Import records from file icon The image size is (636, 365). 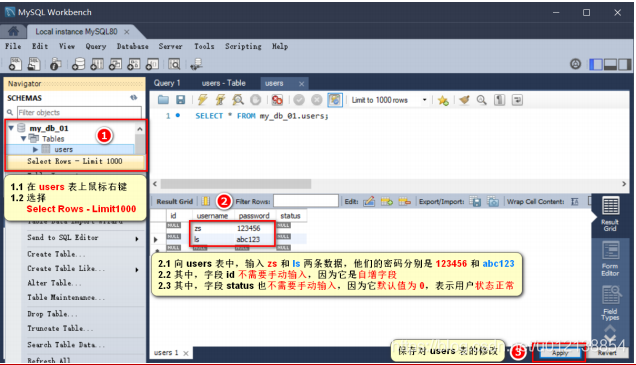[493, 202]
